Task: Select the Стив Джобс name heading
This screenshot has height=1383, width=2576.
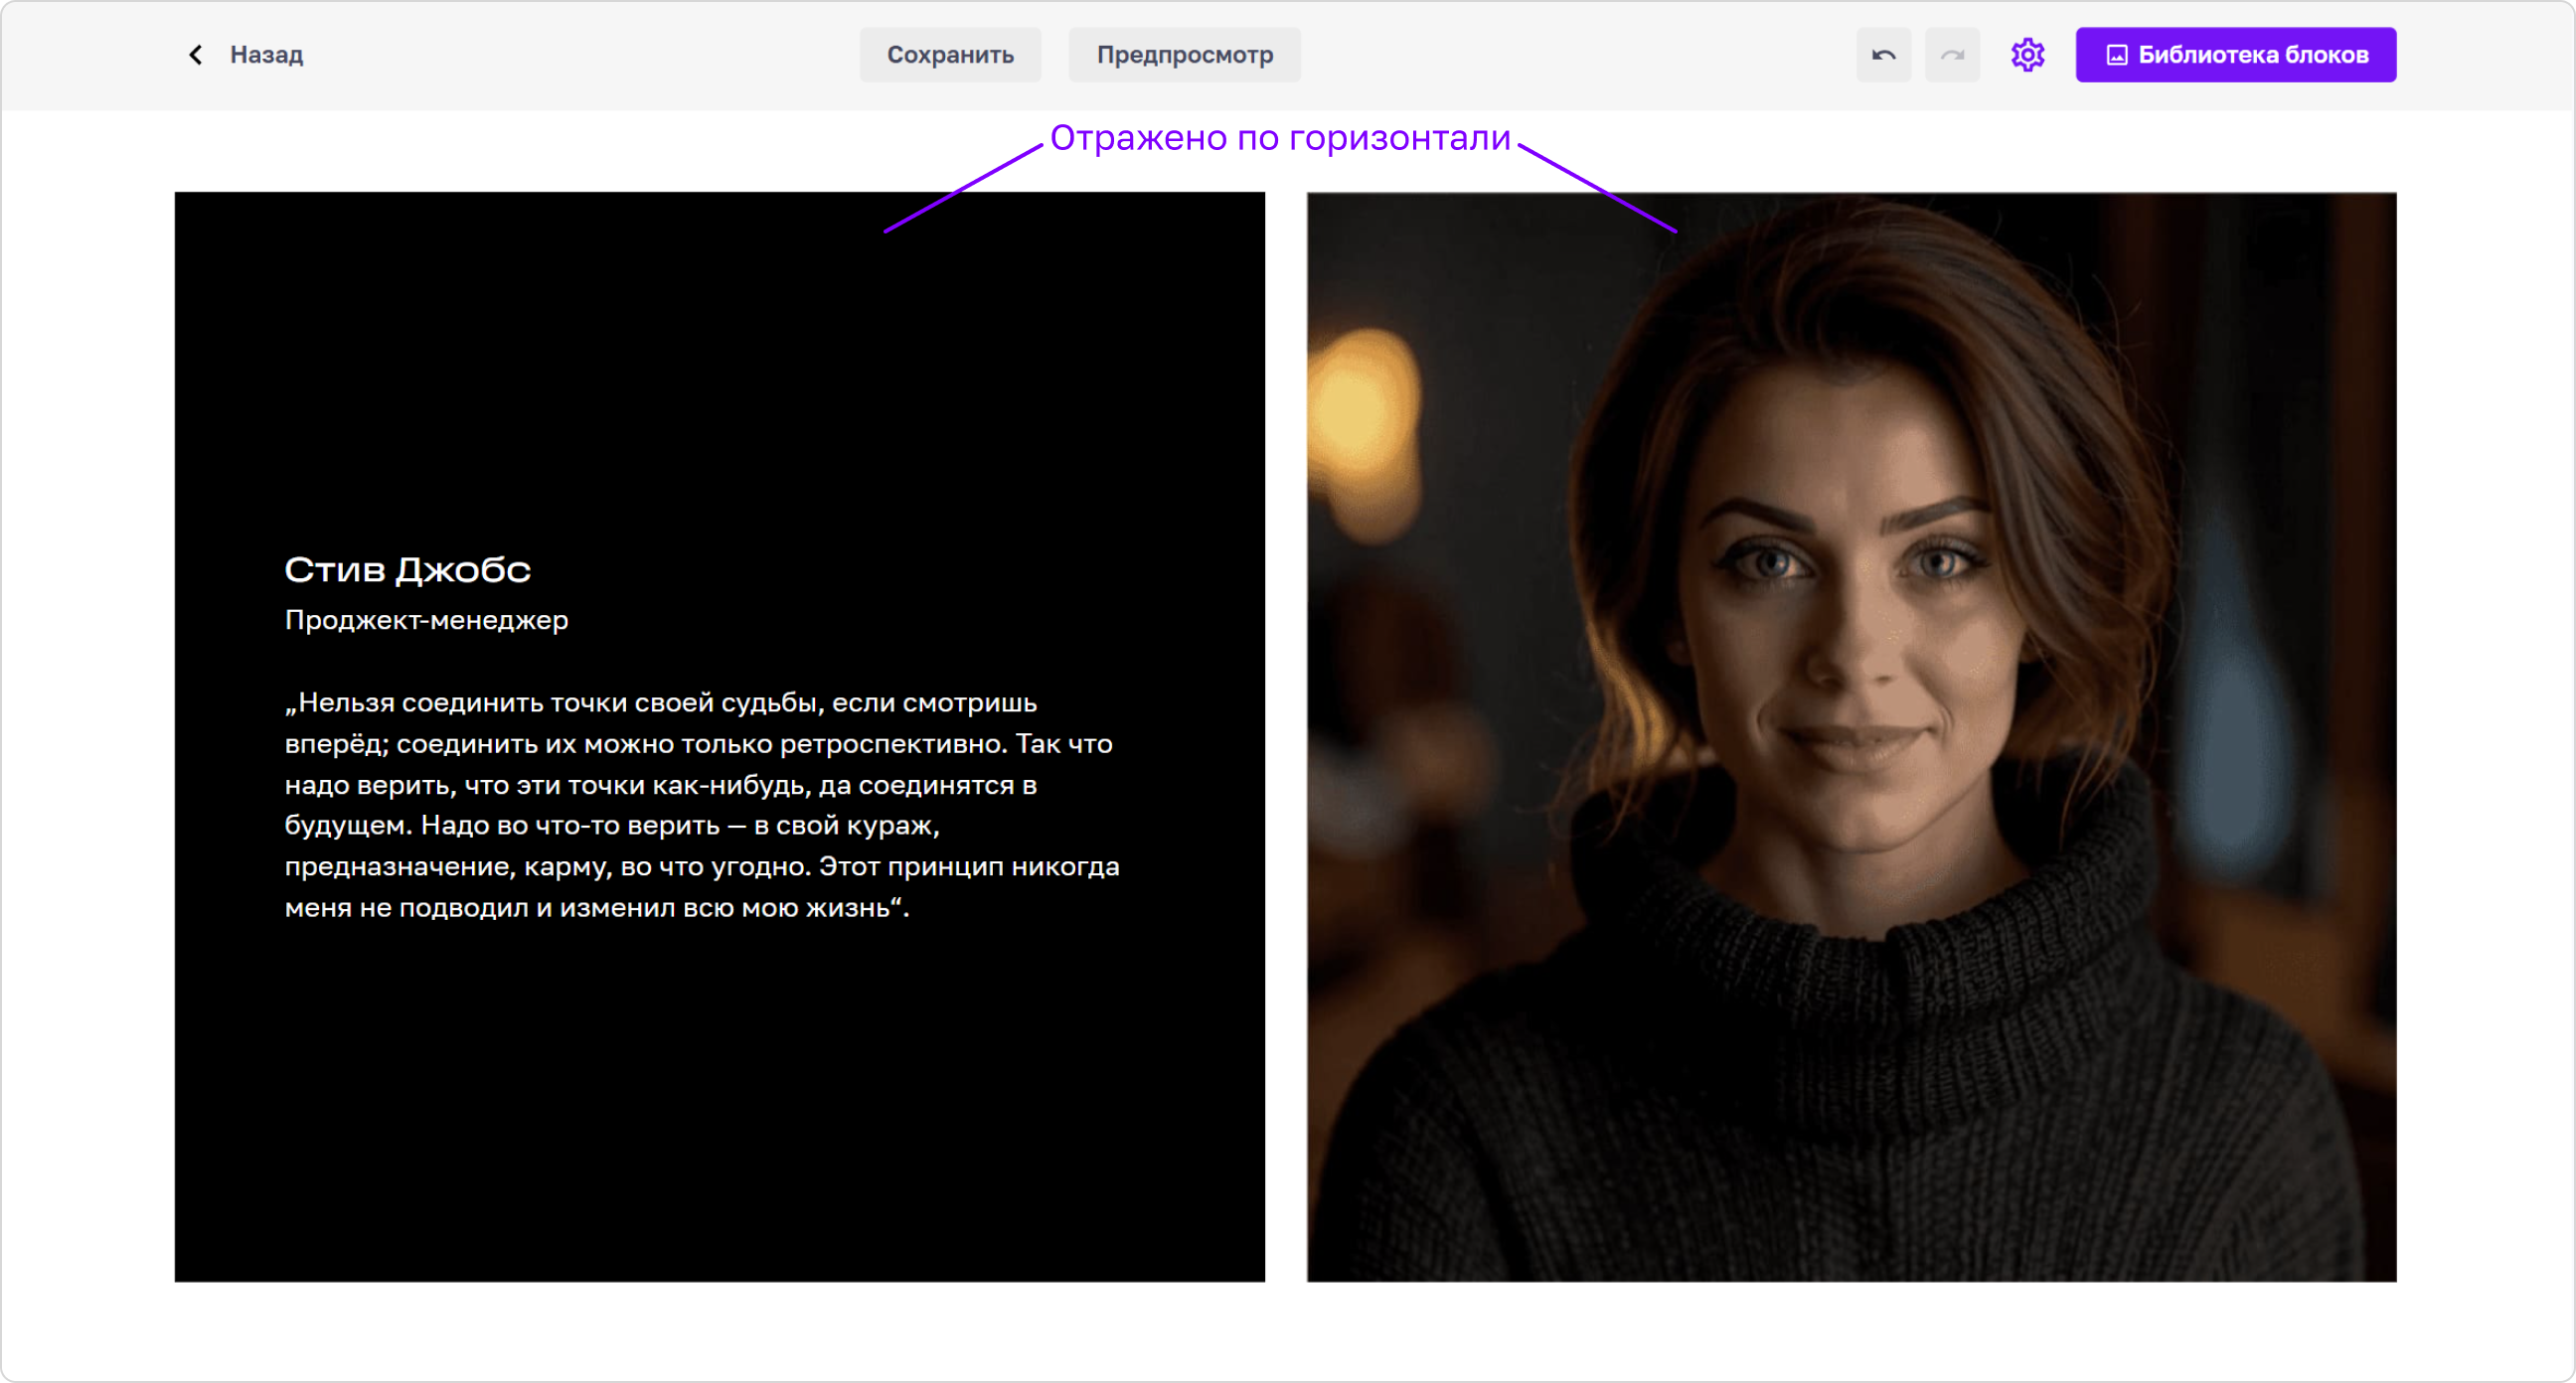Action: (x=408, y=570)
